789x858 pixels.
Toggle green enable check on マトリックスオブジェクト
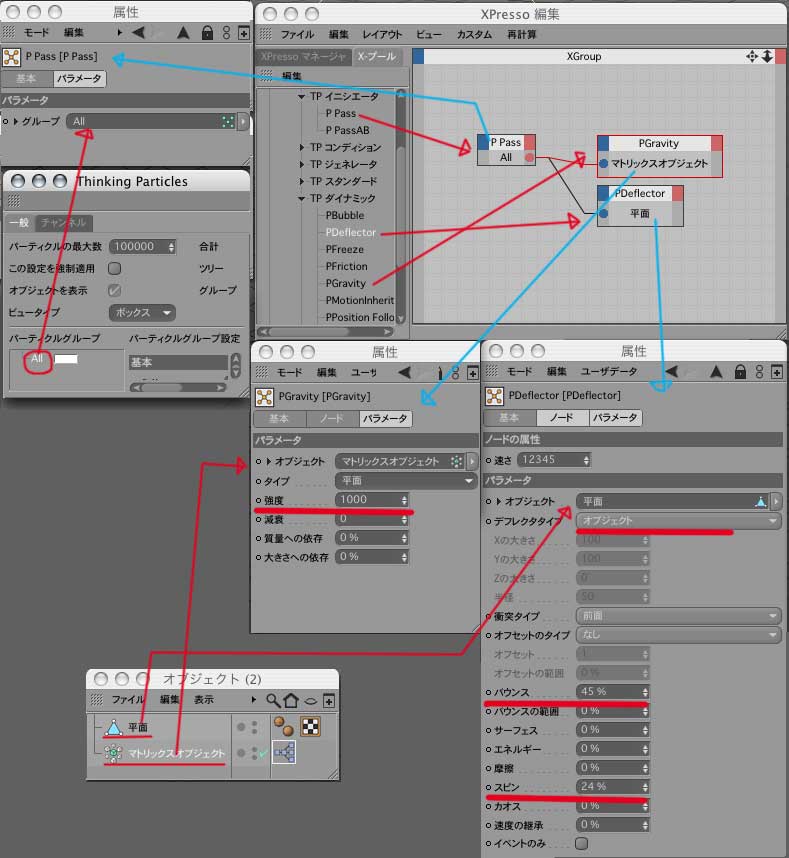pos(263,753)
